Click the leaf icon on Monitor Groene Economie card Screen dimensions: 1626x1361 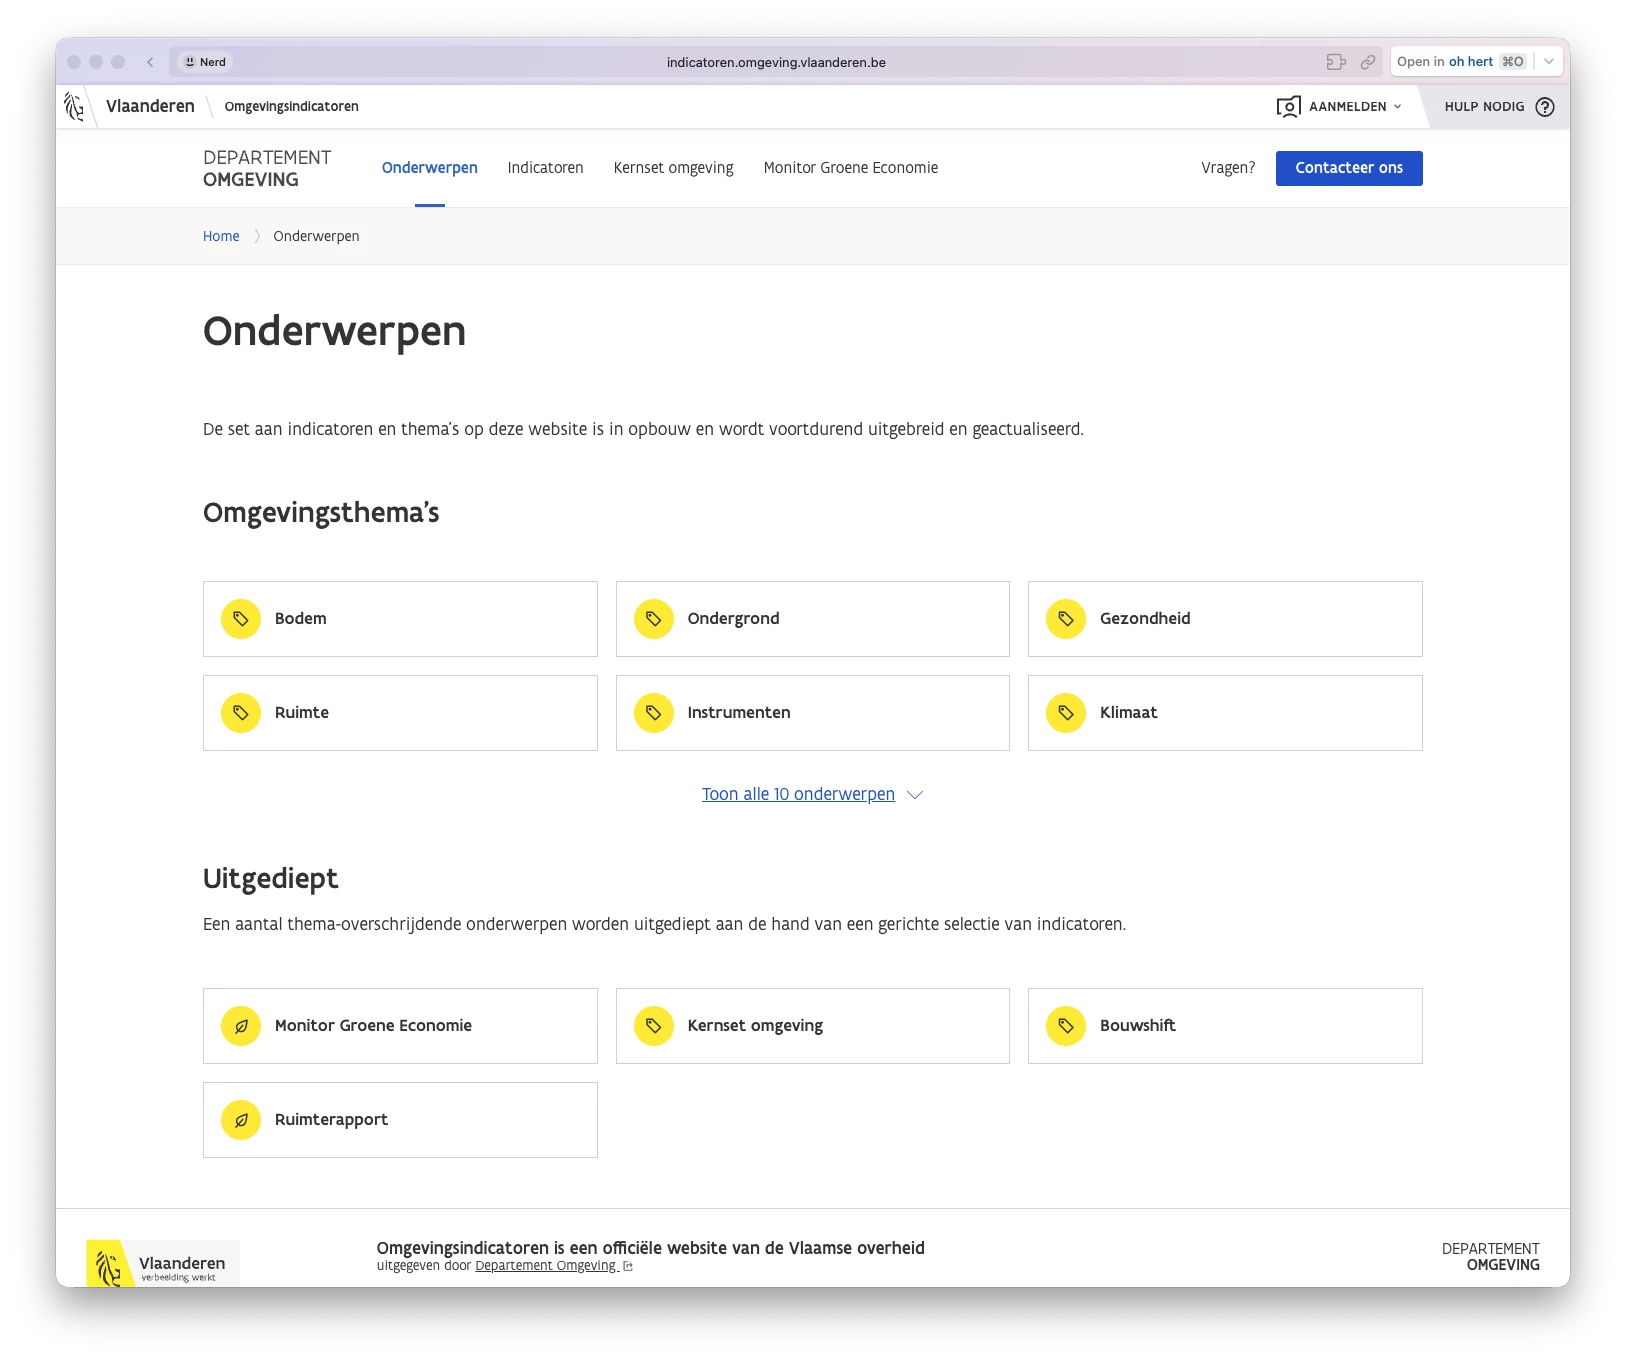coord(241,1026)
